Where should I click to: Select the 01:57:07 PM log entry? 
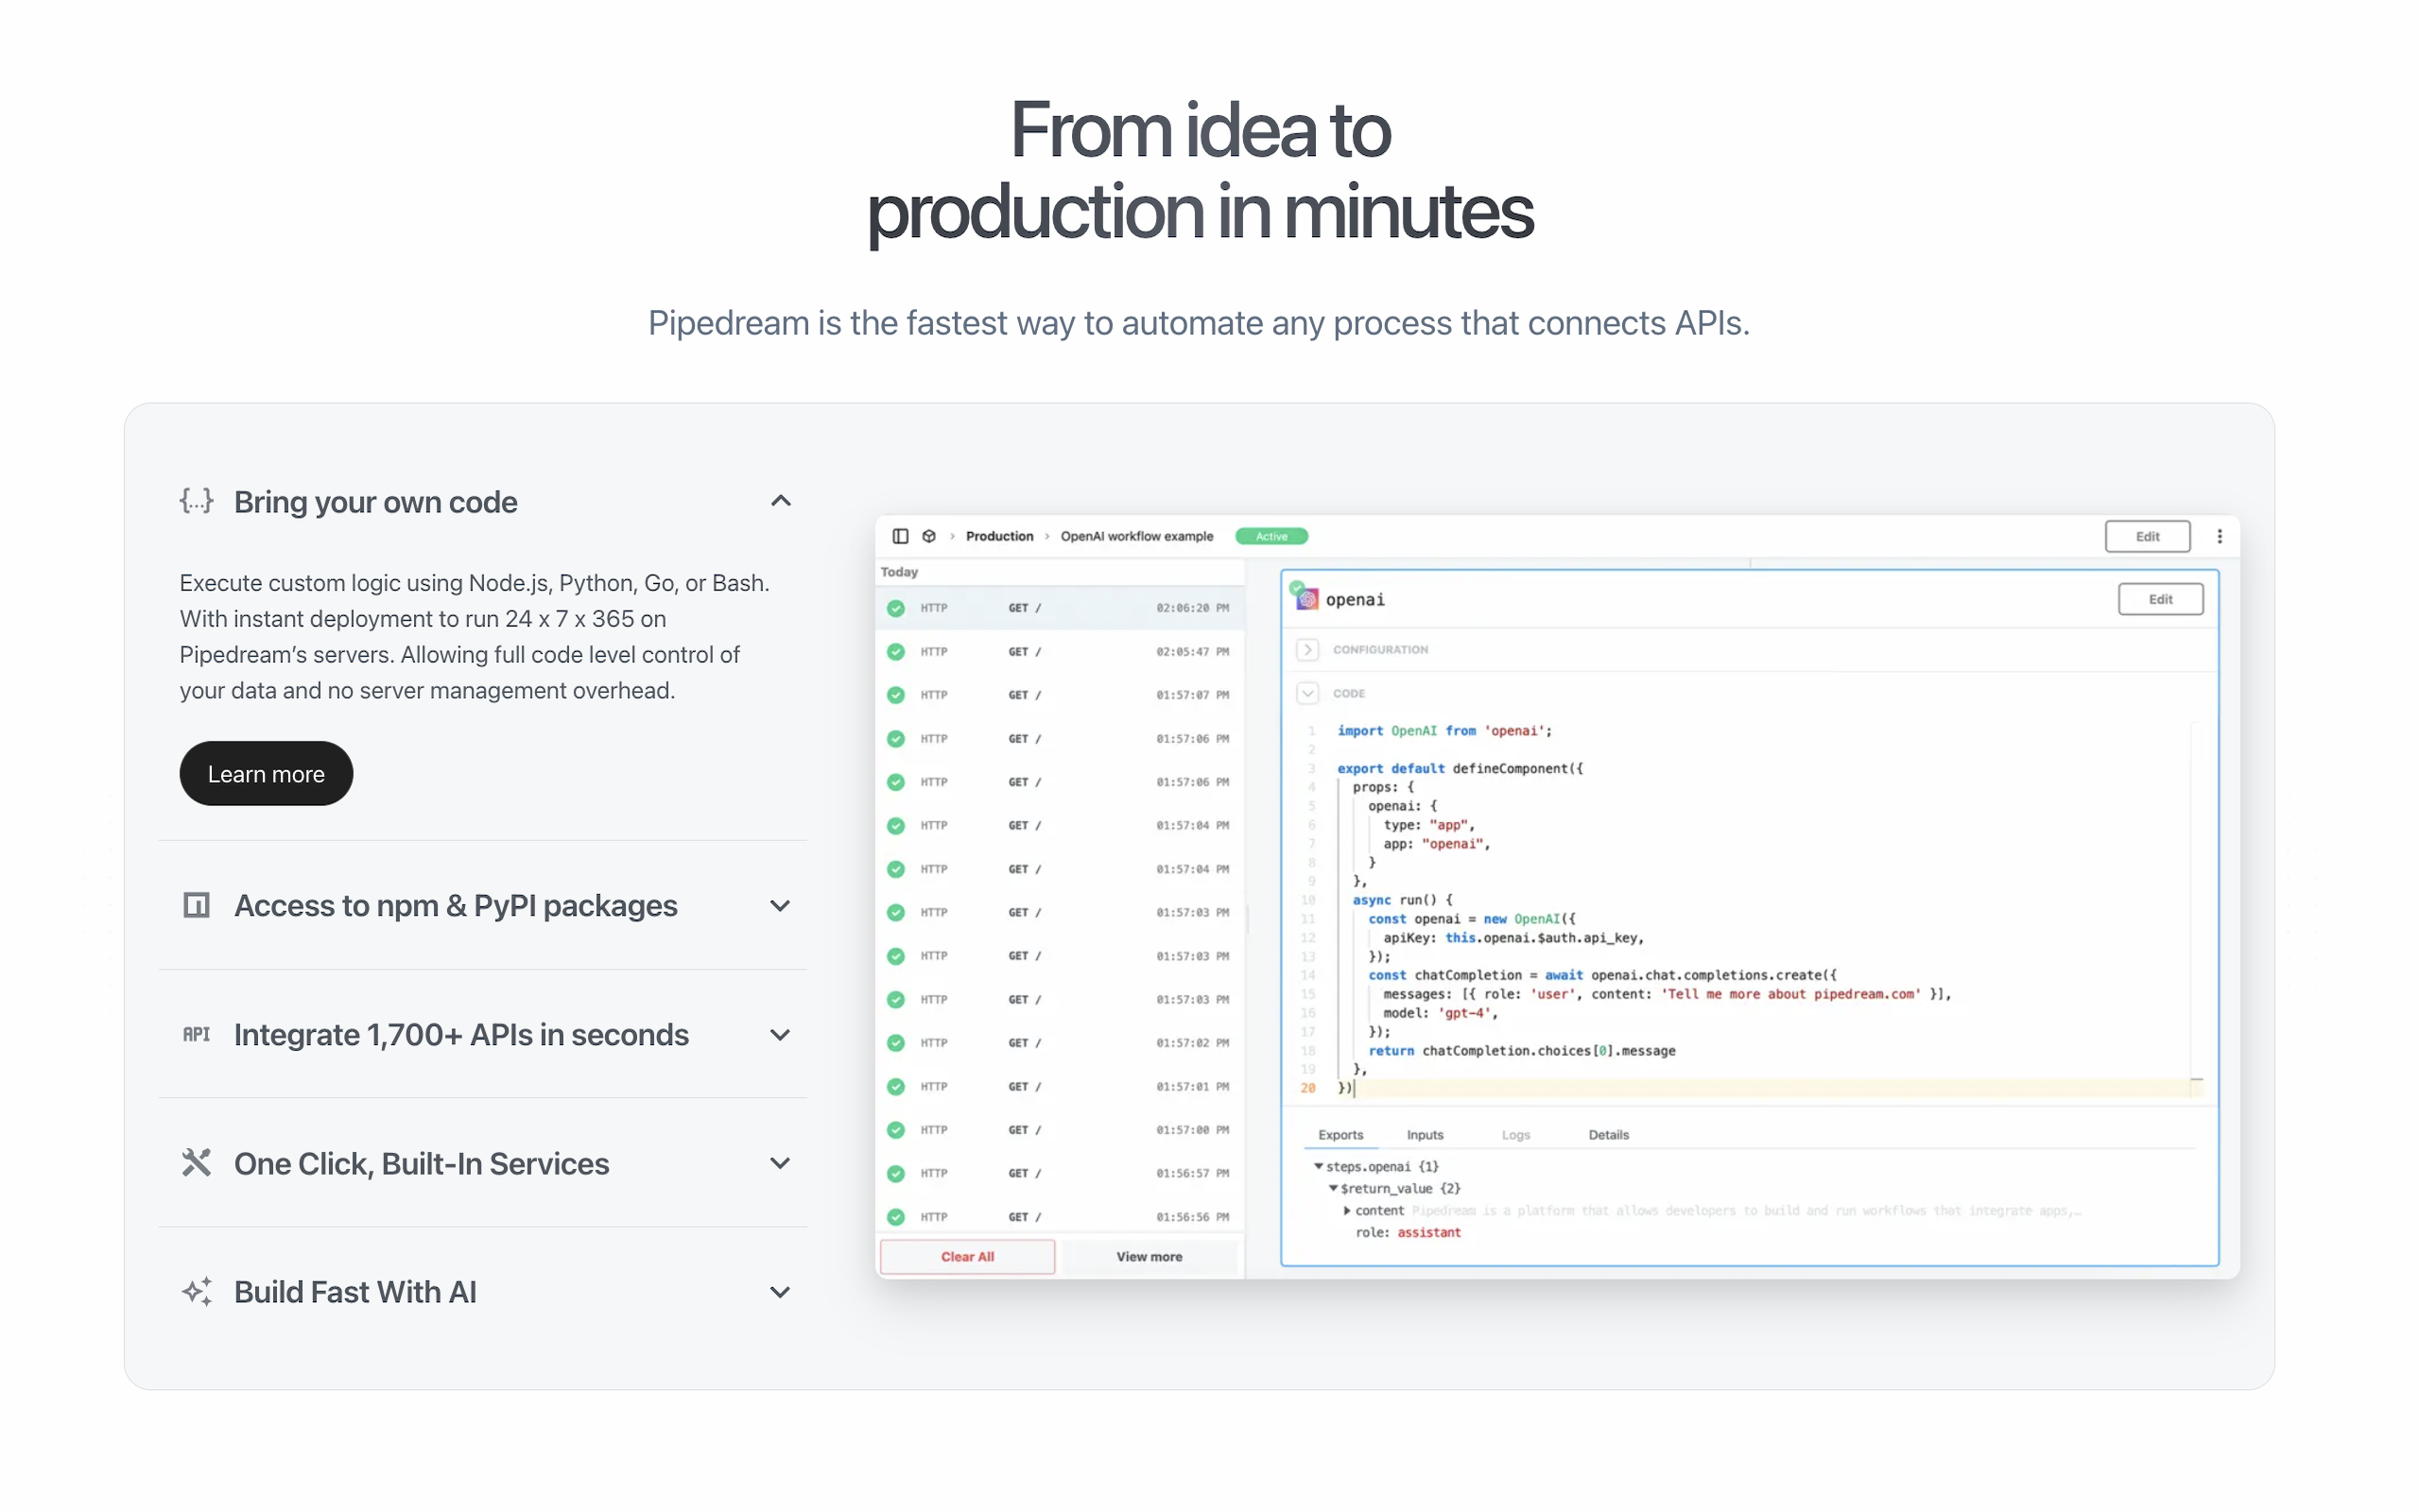(x=1060, y=694)
